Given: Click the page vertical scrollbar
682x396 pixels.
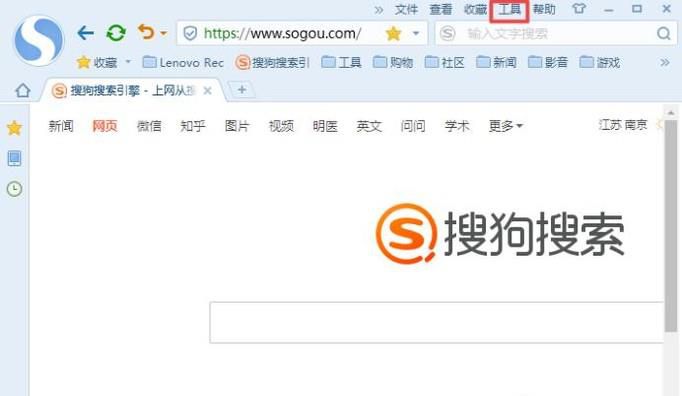Looking at the screenshot, I should click(x=671, y=225).
